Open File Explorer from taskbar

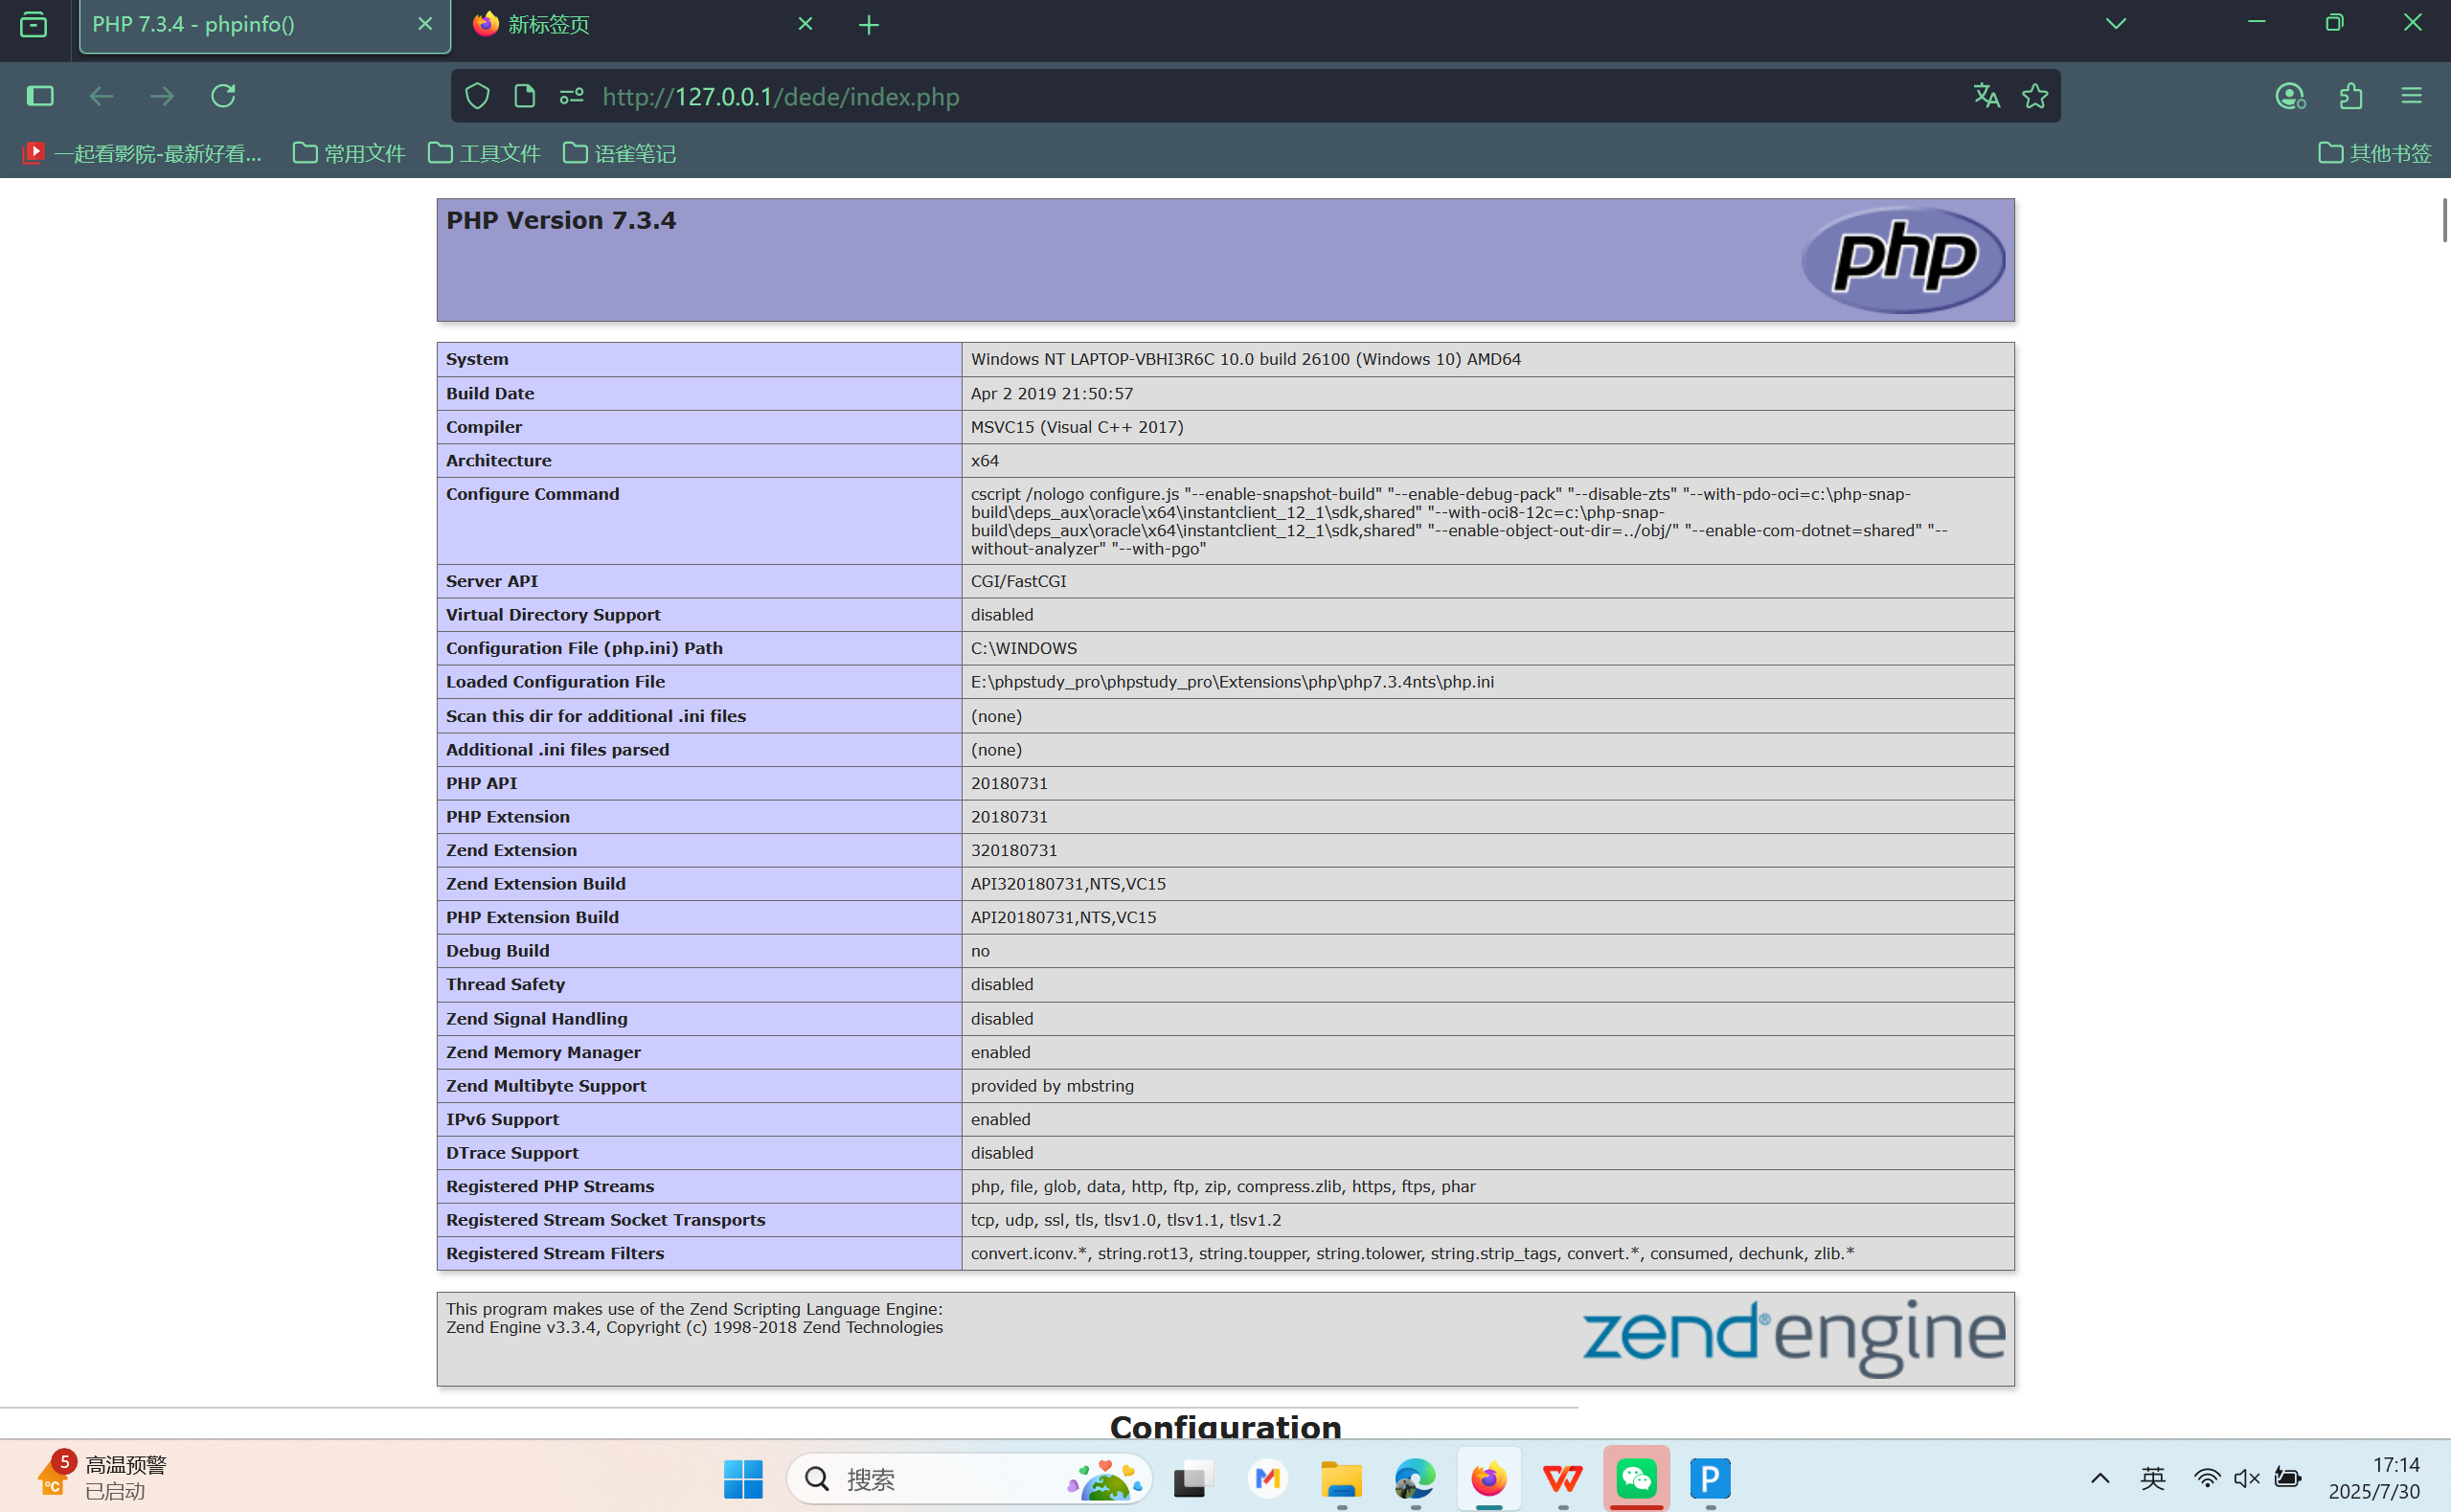tap(1341, 1478)
